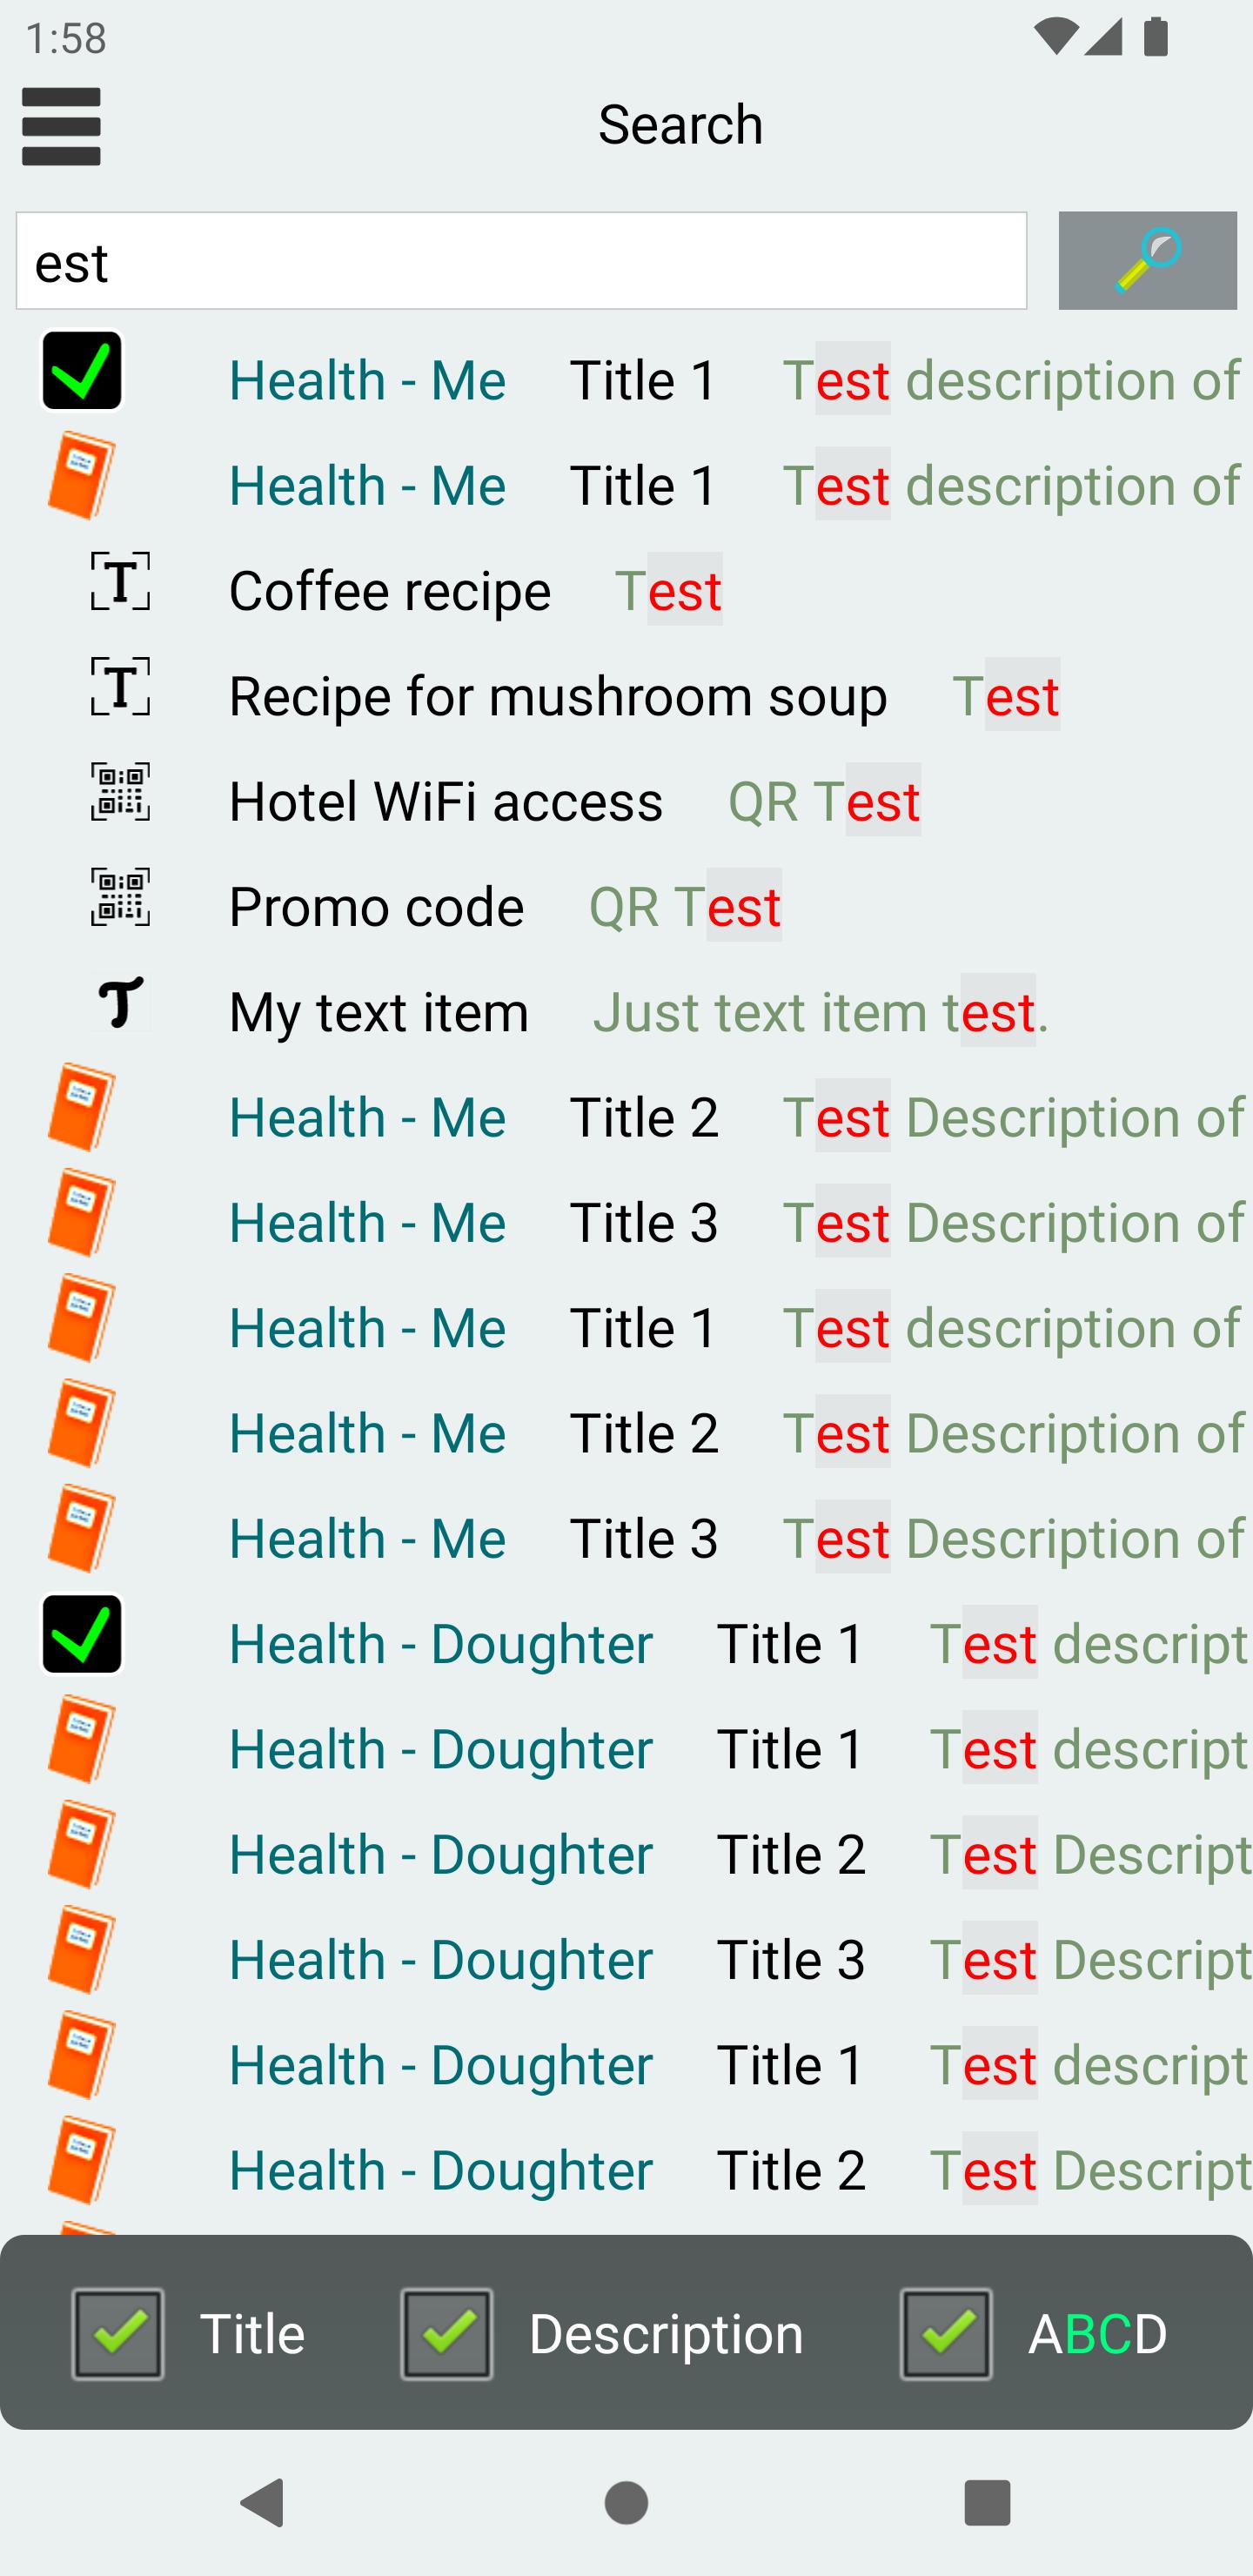
Task: Click the QR code icon beside Hotel WiFi access
Action: tap(121, 792)
